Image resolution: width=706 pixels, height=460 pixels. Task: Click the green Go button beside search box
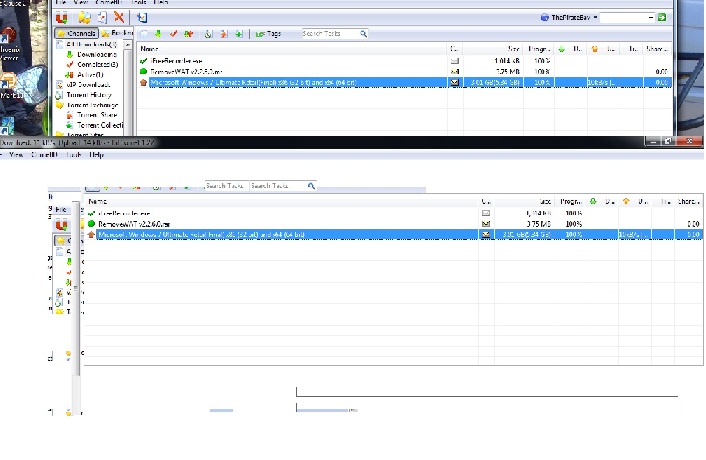coord(662,17)
